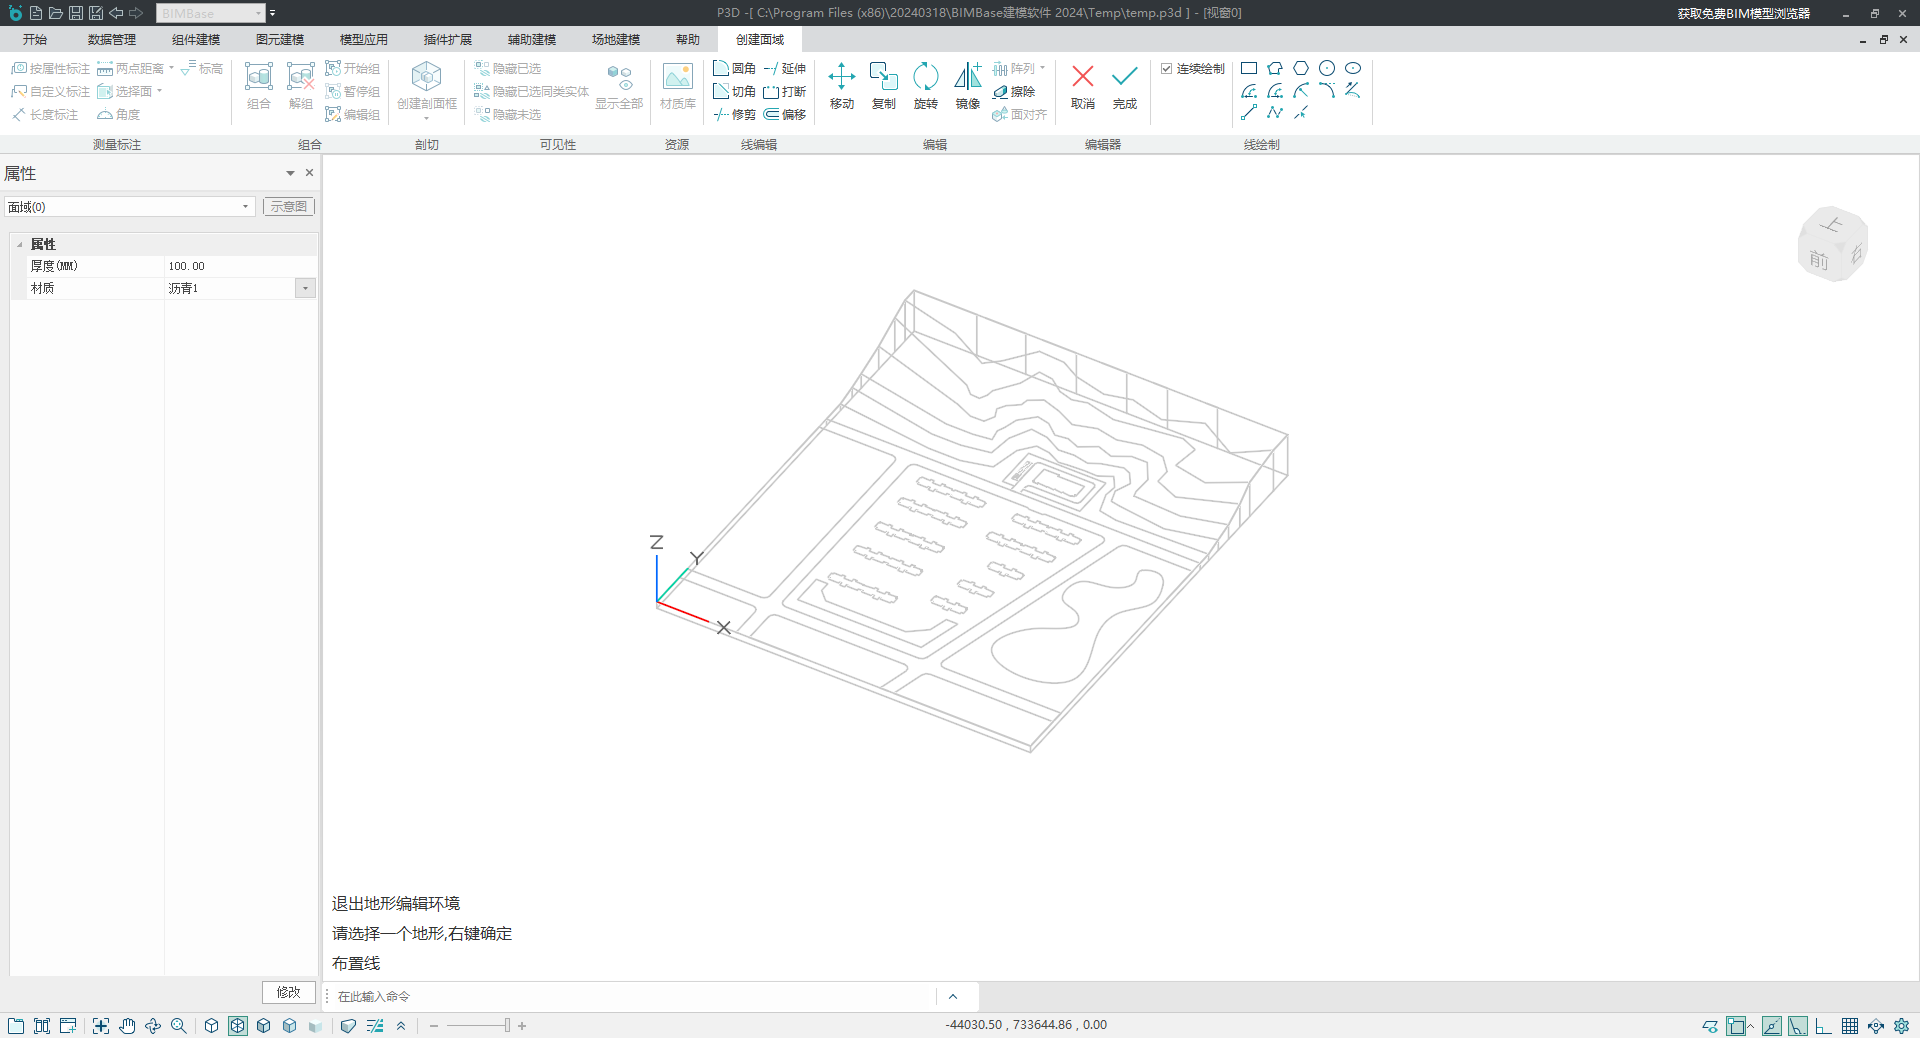Click the Erase (擦除) tool
1920x1038 pixels.
[1013, 92]
